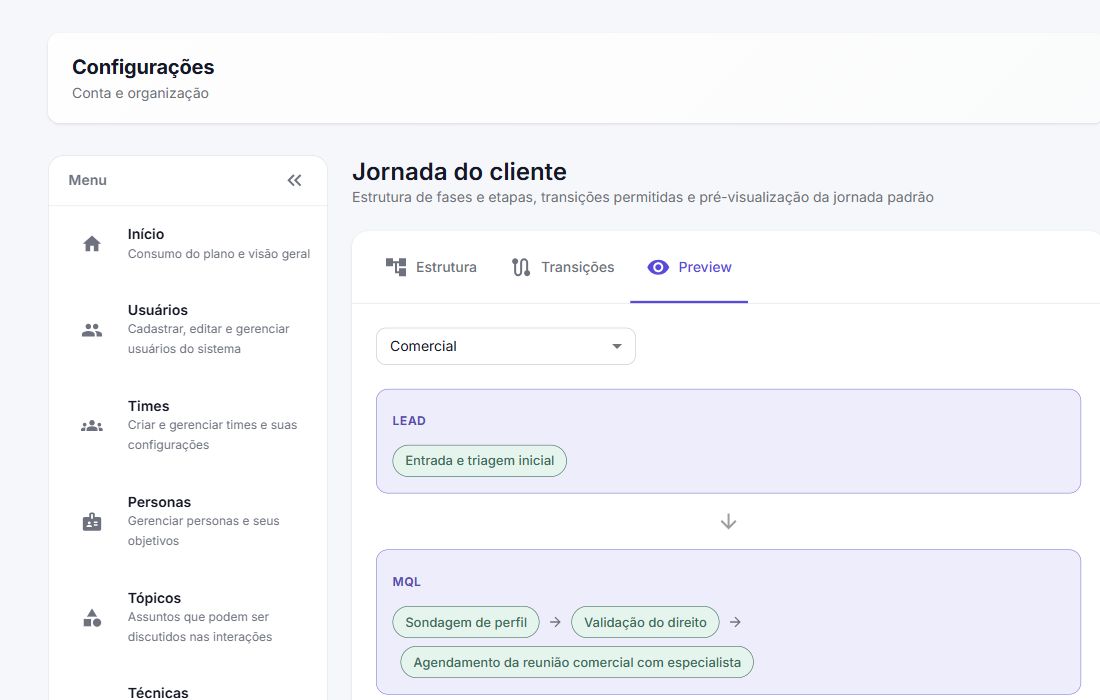Click Estrutura de fases e etapas description

click(643, 197)
